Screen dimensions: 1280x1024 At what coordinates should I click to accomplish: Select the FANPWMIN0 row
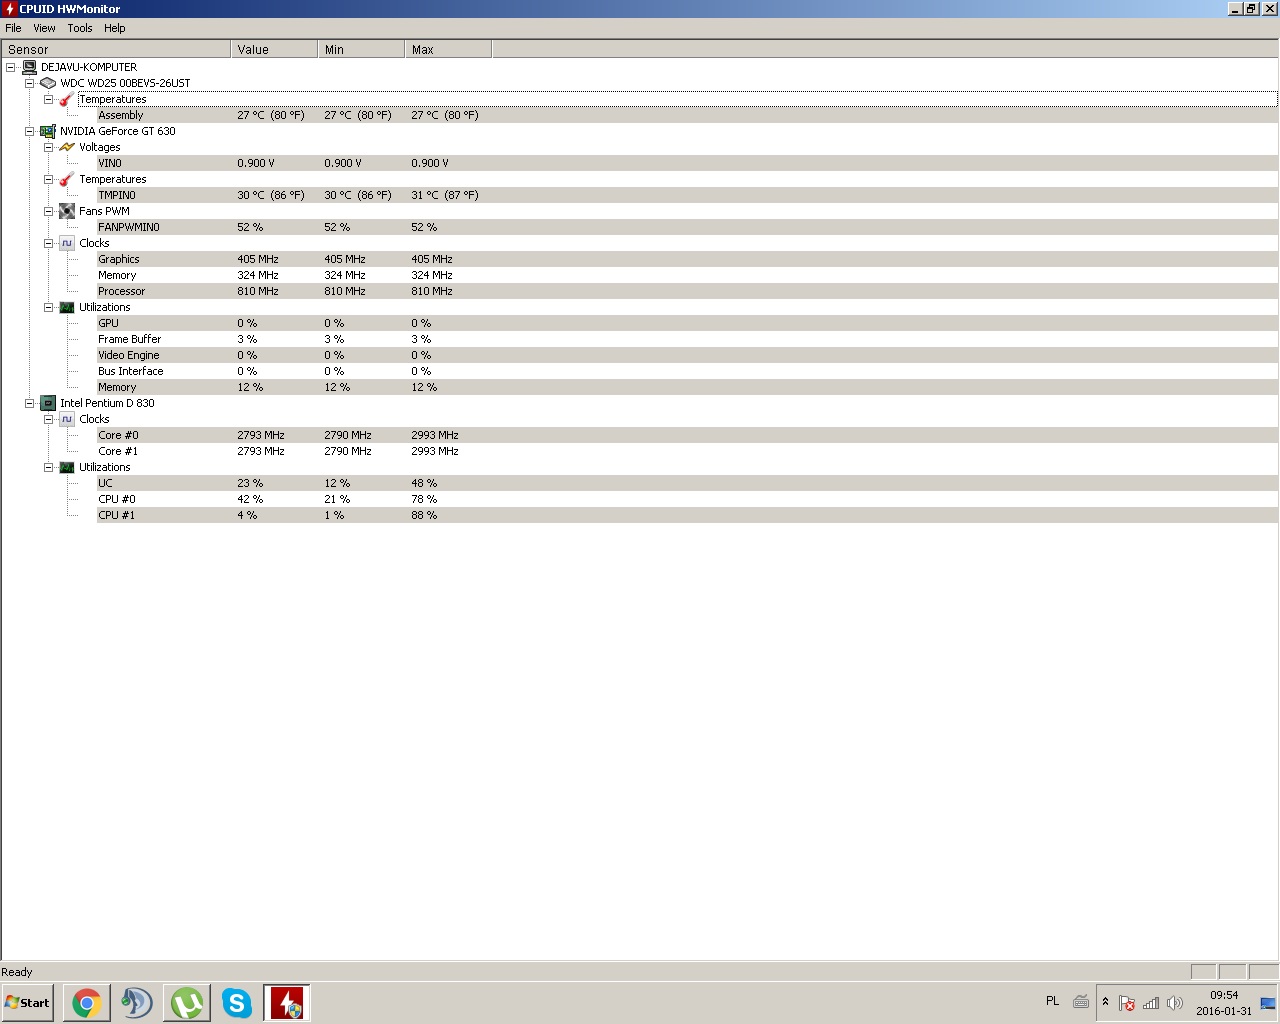tap(687, 227)
